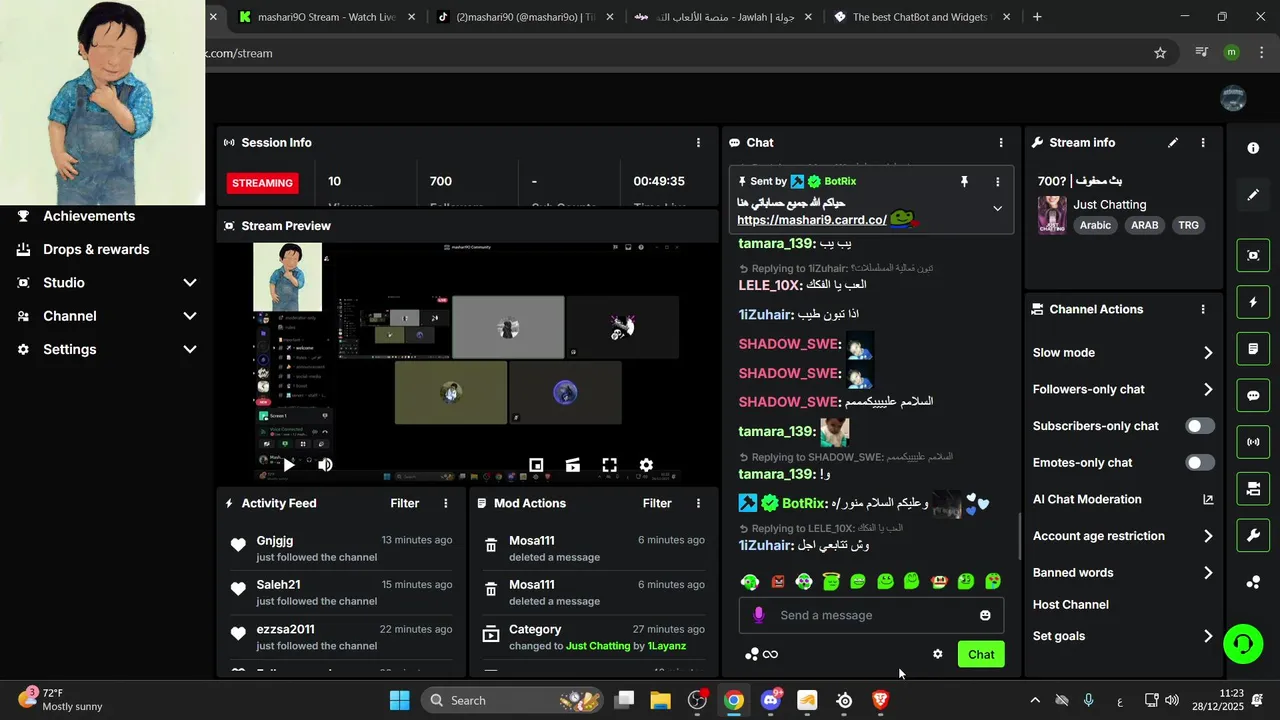Click the chat panel scrollbar
1280x720 pixels.
[x=1019, y=537]
